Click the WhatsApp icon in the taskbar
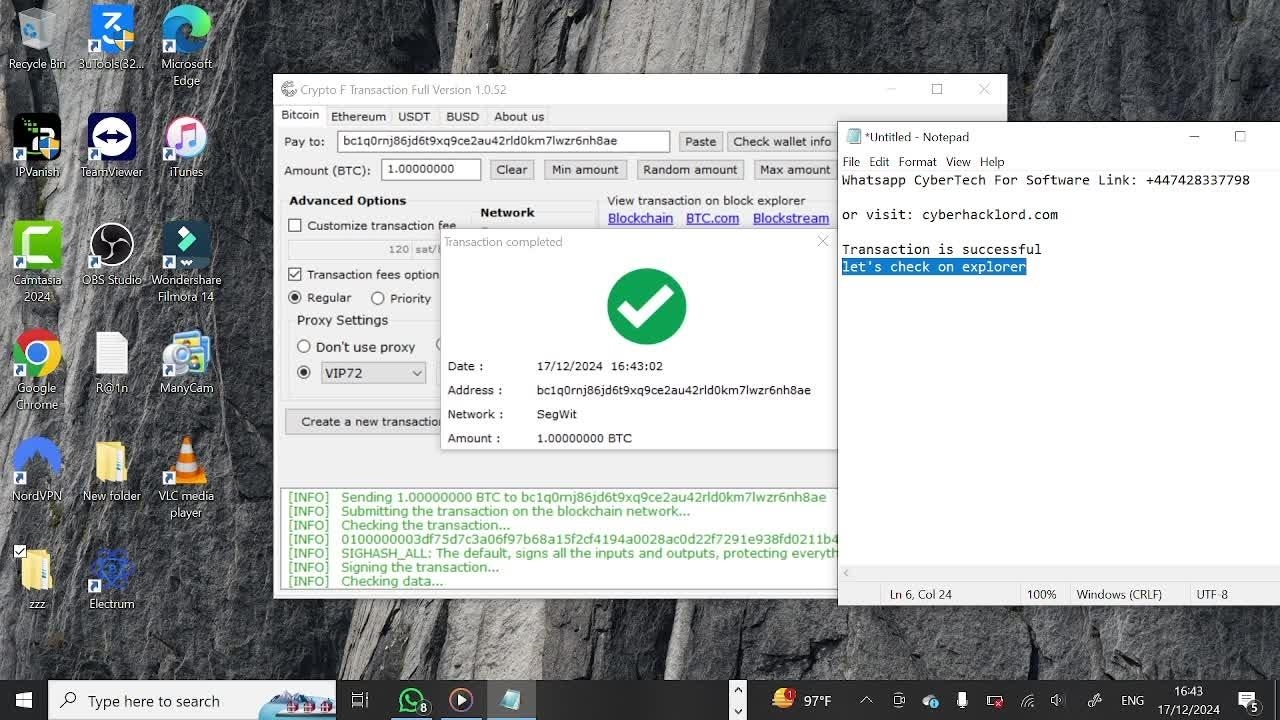Screen dimensions: 1280x720 tap(412, 700)
